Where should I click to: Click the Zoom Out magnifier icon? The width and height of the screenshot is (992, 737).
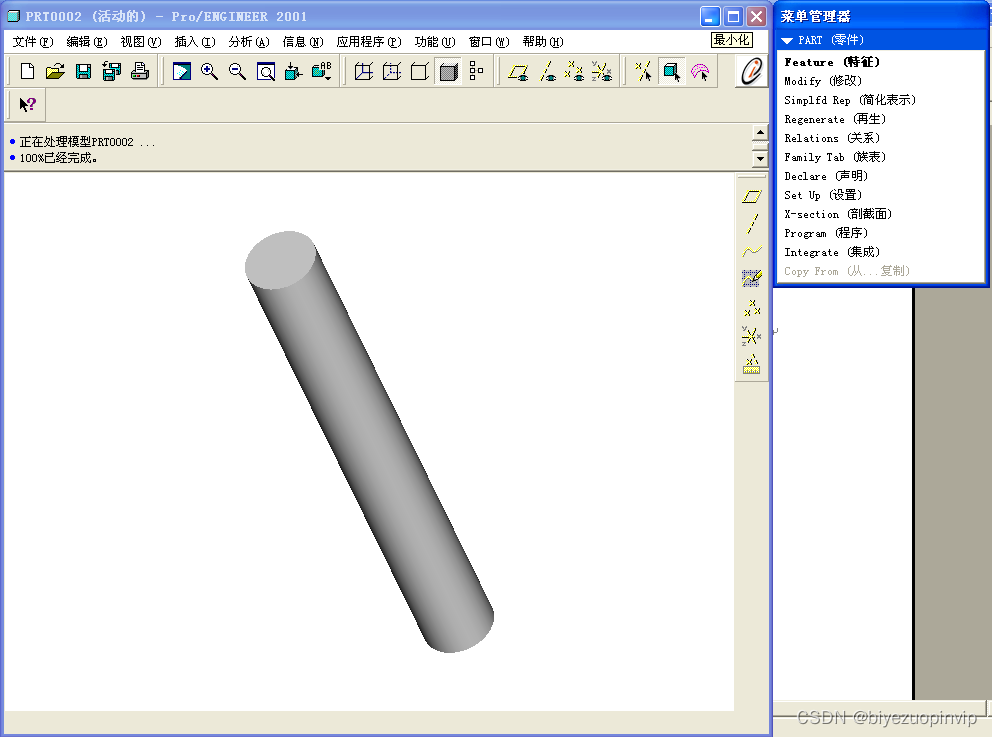coord(237,72)
